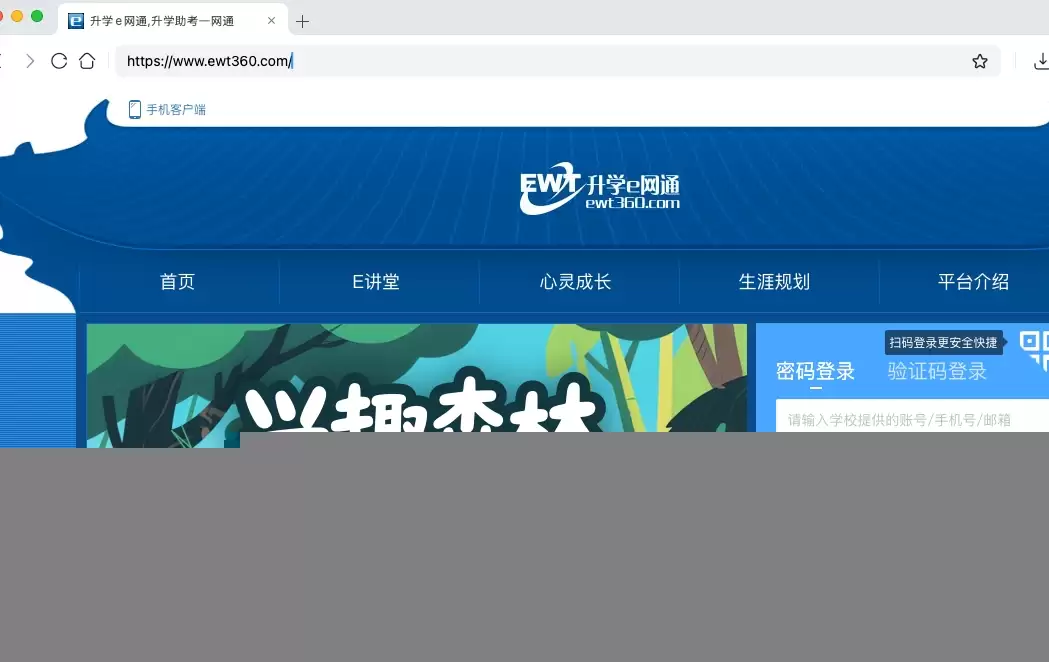Close the 升学e网通 browser tab
The width and height of the screenshot is (1049, 662).
pyautogui.click(x=271, y=21)
